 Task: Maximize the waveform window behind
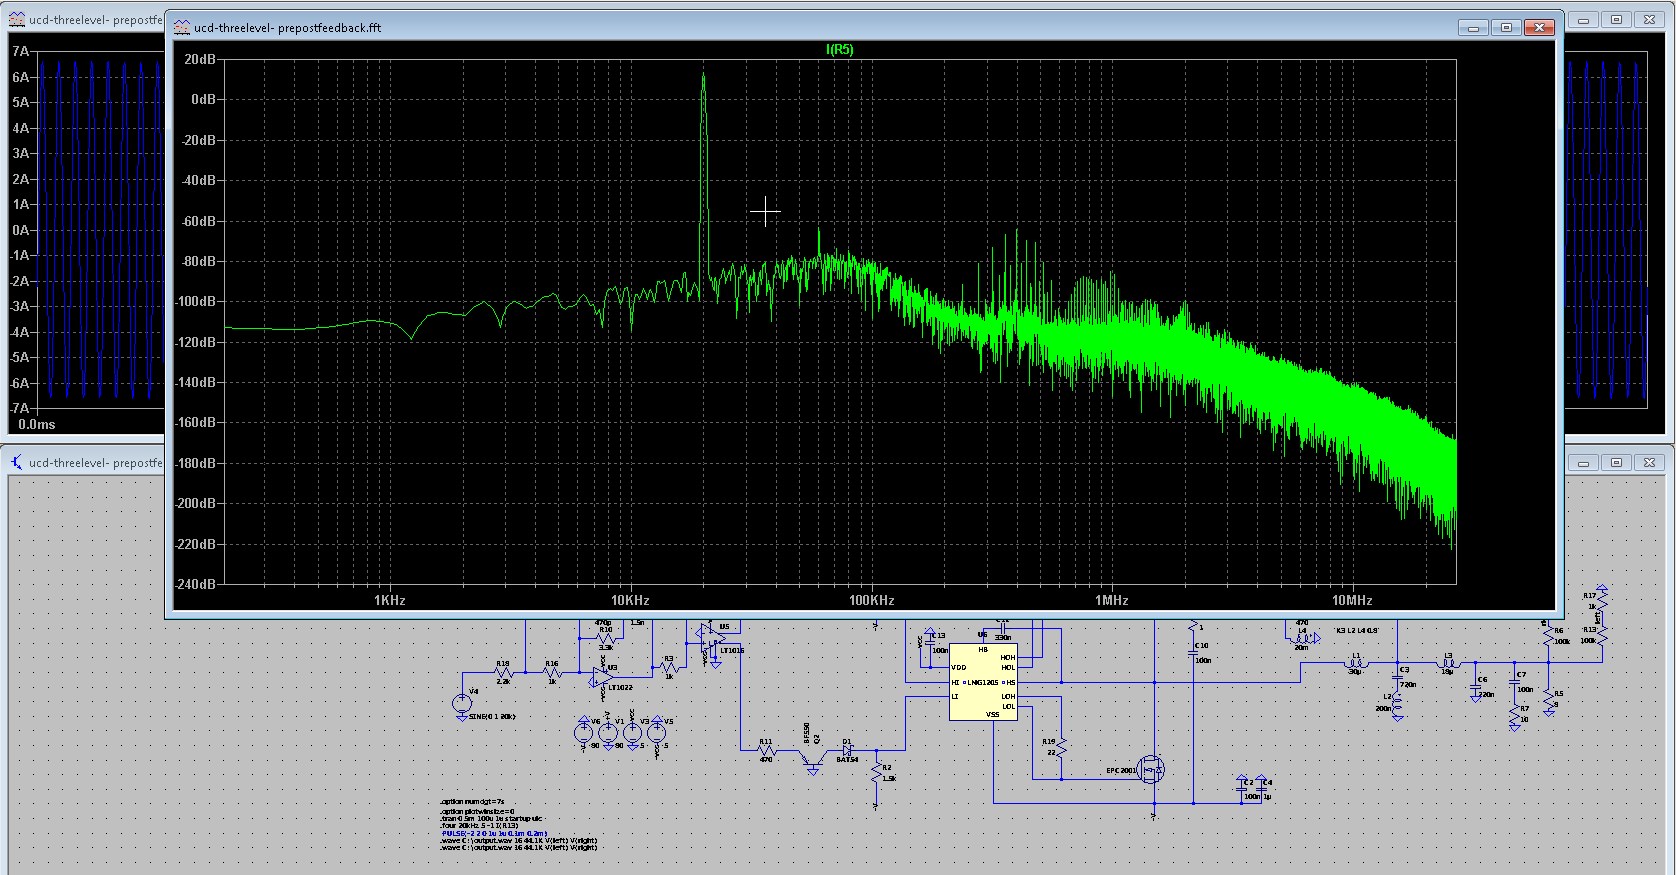pos(1616,19)
